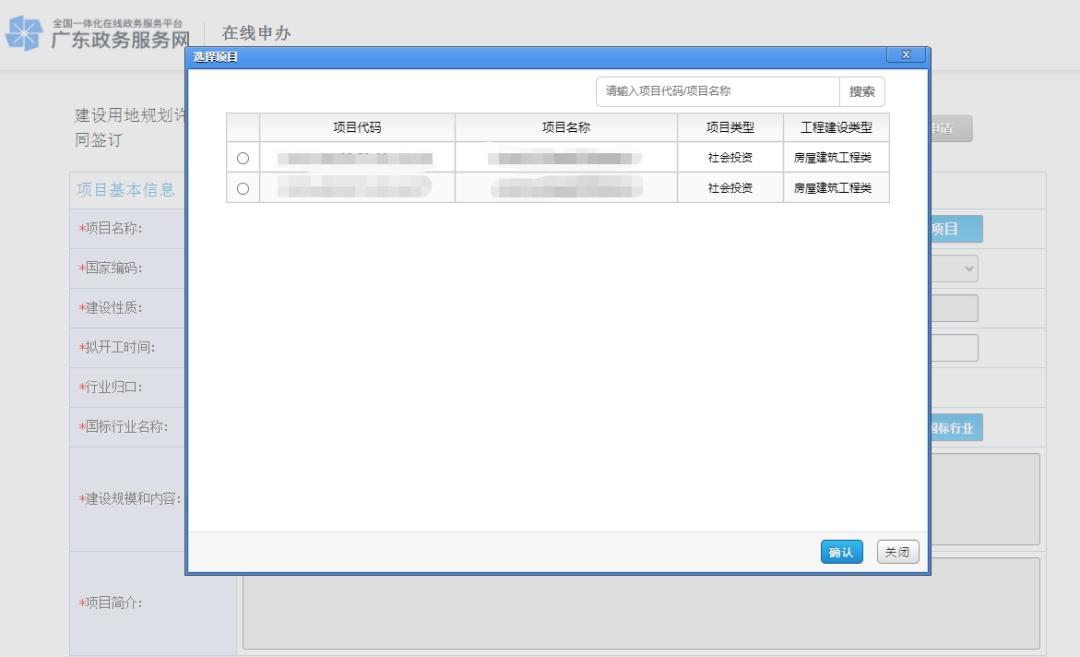
Task: Open the 国家编码 dropdown arrow
Action: (x=968, y=269)
